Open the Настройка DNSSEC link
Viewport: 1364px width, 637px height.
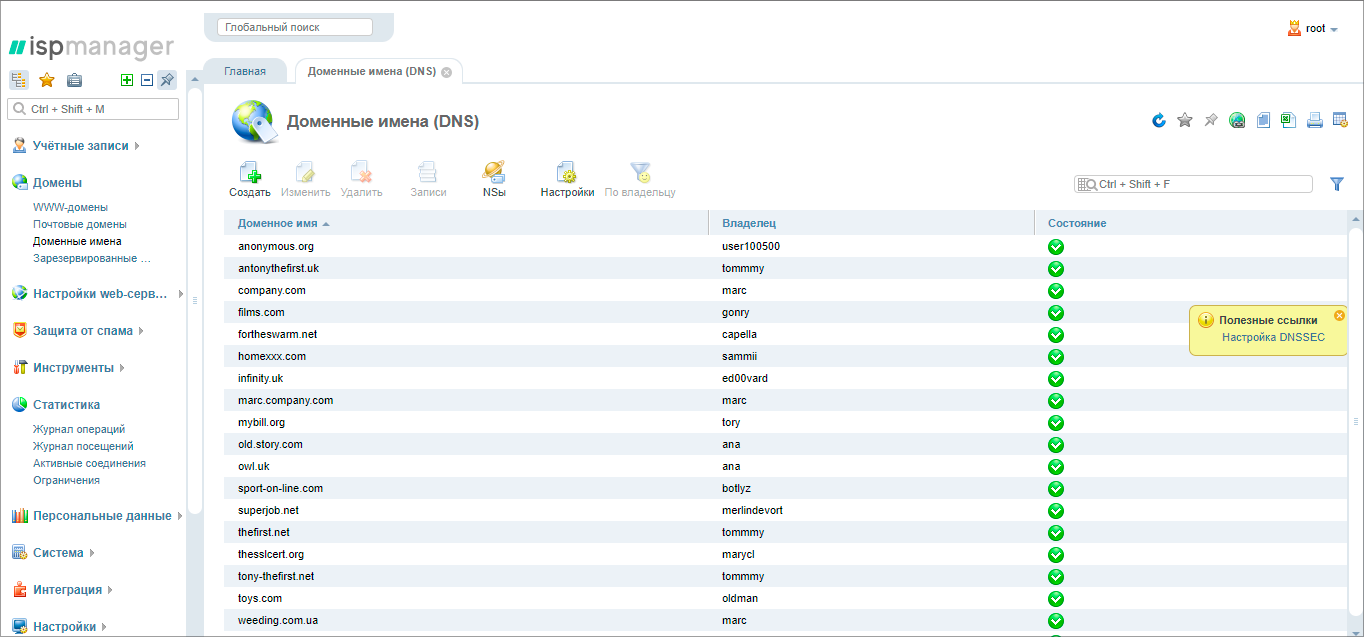pos(1273,337)
